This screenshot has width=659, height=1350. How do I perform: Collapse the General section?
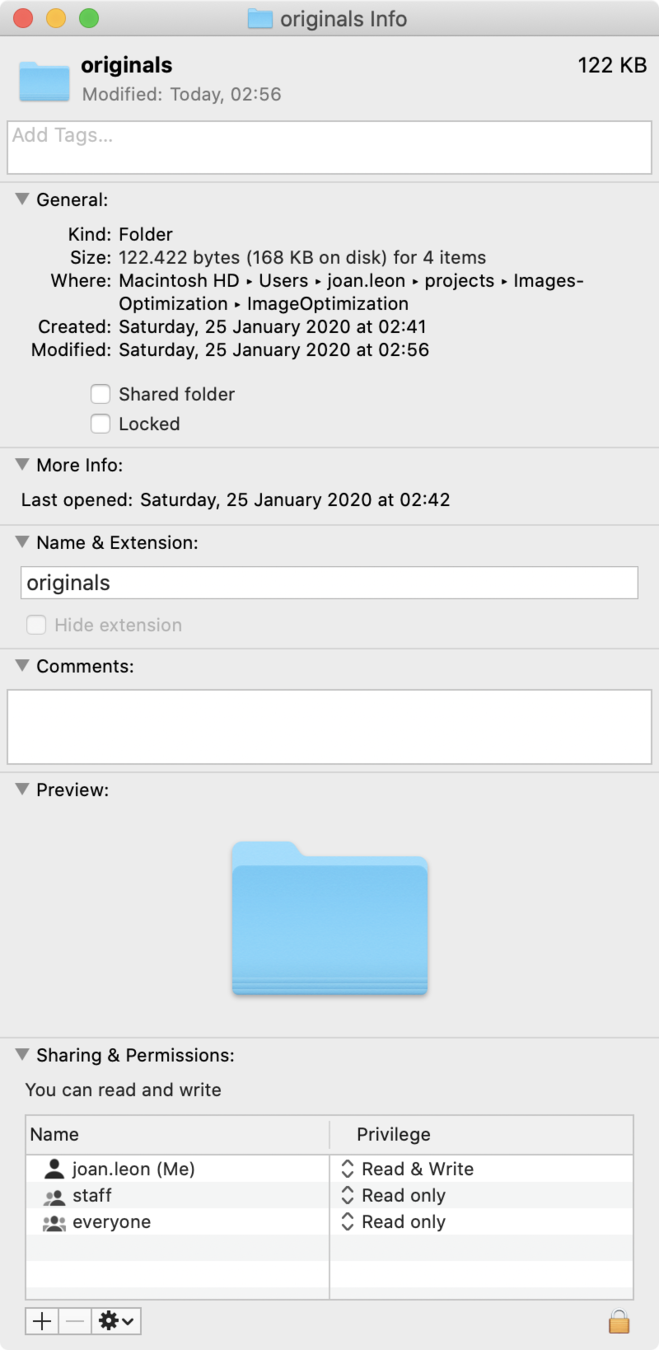[x=22, y=199]
